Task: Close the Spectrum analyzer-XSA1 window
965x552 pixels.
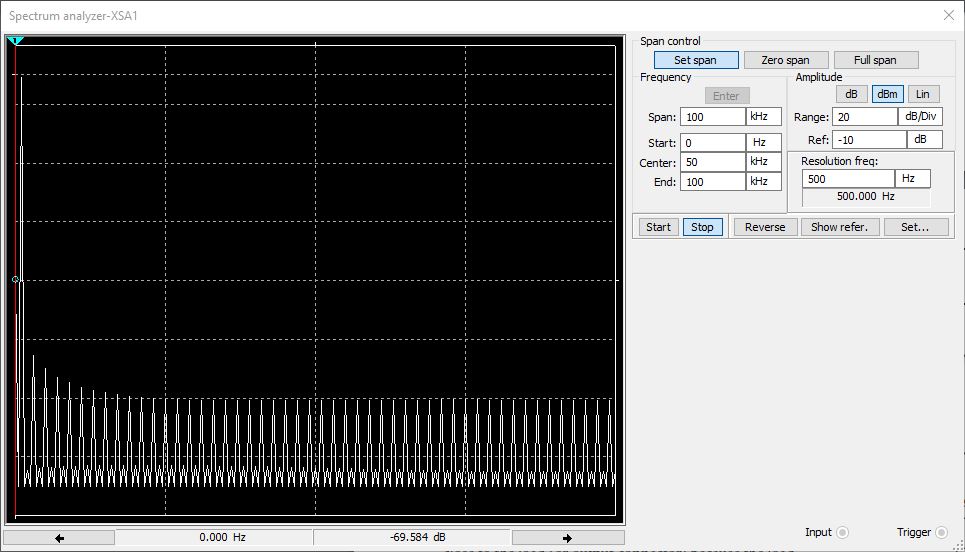Action: pyautogui.click(x=948, y=15)
